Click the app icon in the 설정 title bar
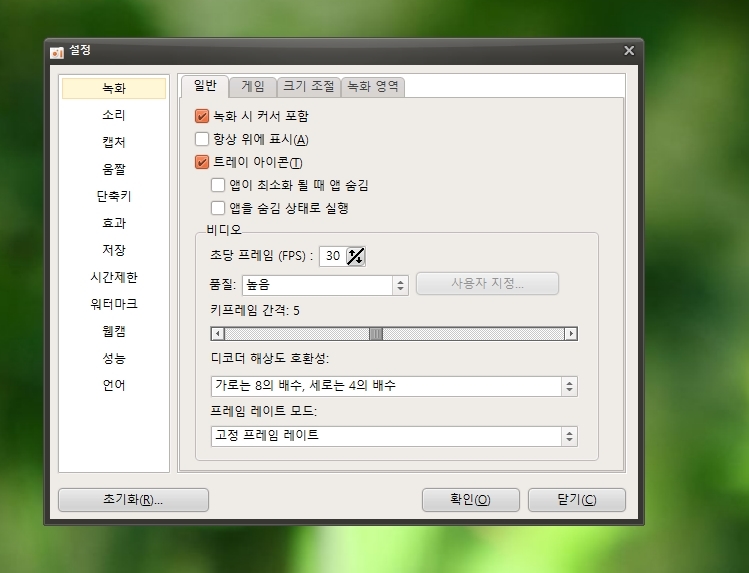 click(57, 52)
